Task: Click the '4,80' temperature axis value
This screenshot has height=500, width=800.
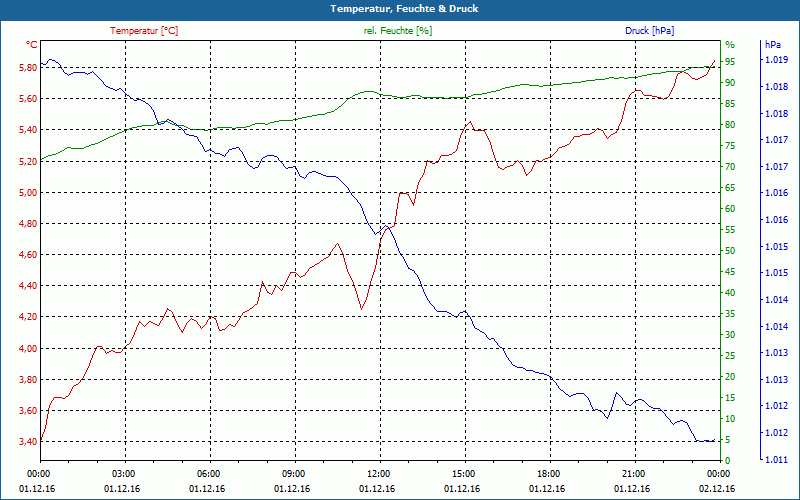Action: coord(29,224)
